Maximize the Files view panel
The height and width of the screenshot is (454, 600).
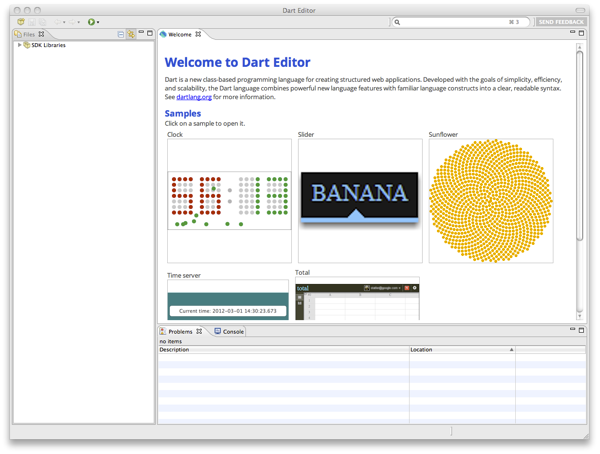pos(150,33)
